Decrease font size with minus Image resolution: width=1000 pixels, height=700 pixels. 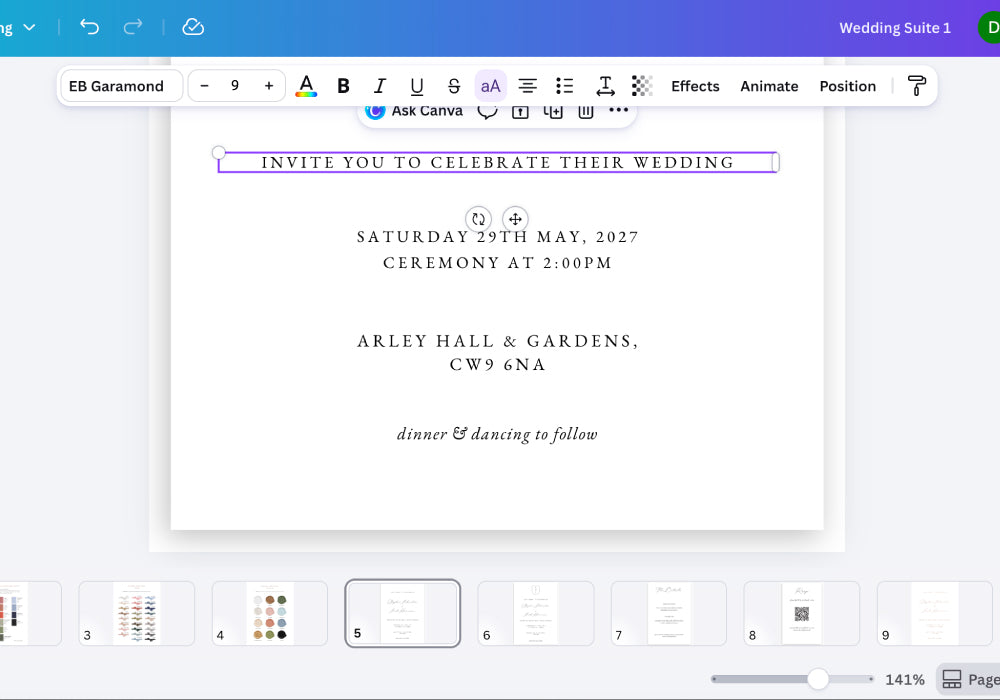[x=204, y=86]
